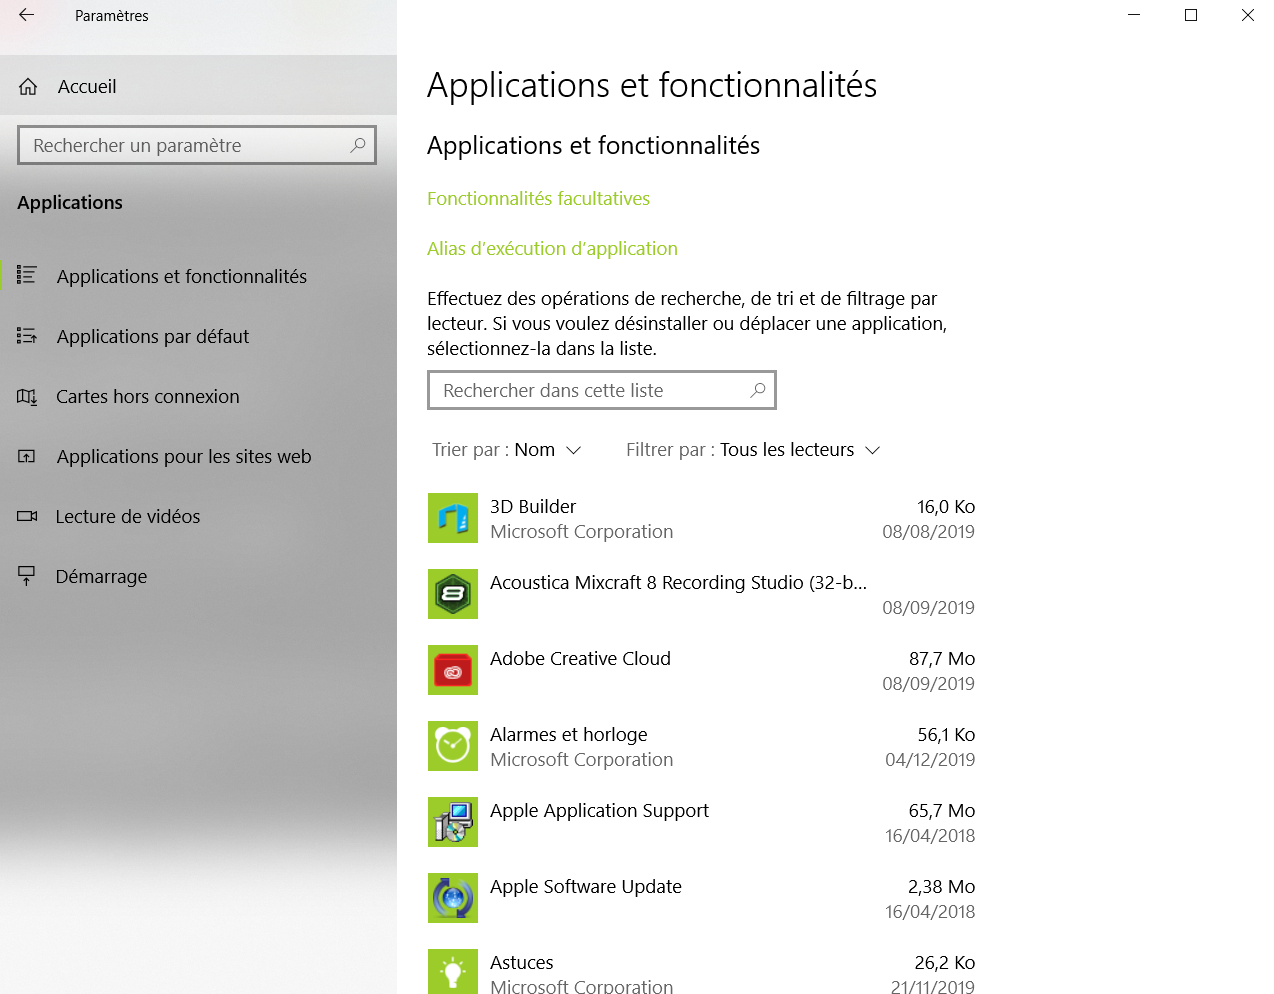Click Astuces lightbulb icon
The image size is (1274, 994).
(x=453, y=971)
